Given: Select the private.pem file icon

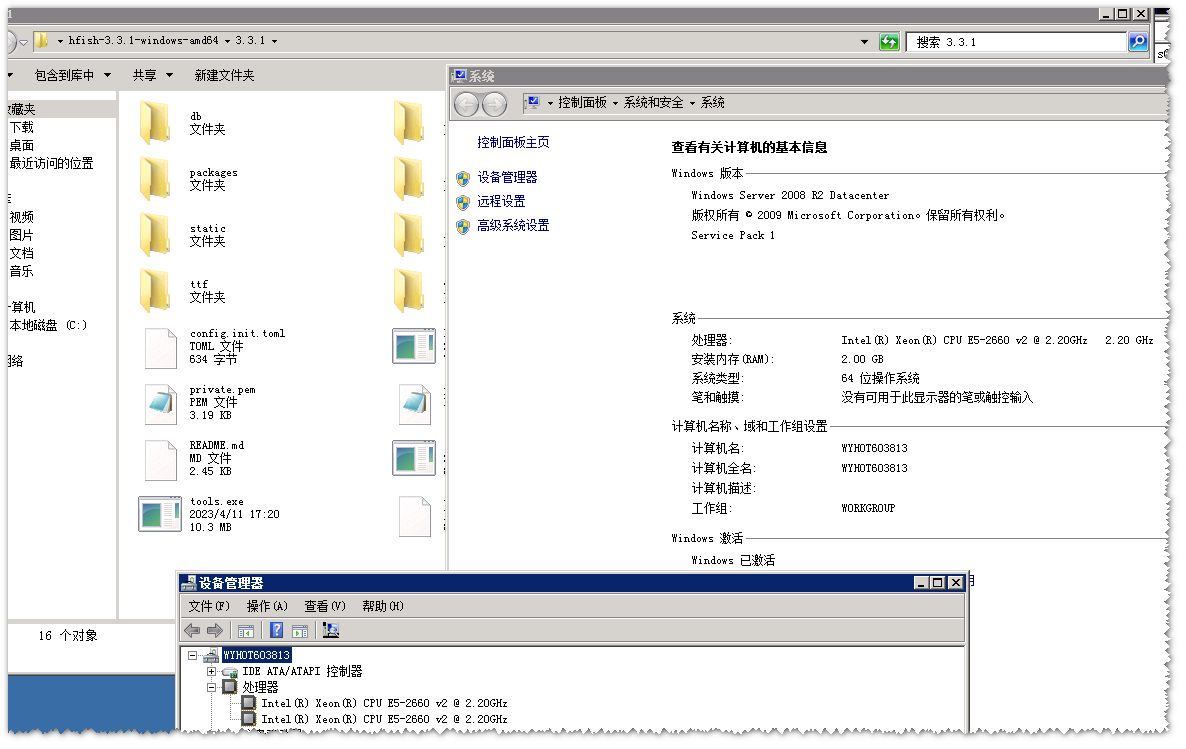Looking at the screenshot, I should point(160,402).
